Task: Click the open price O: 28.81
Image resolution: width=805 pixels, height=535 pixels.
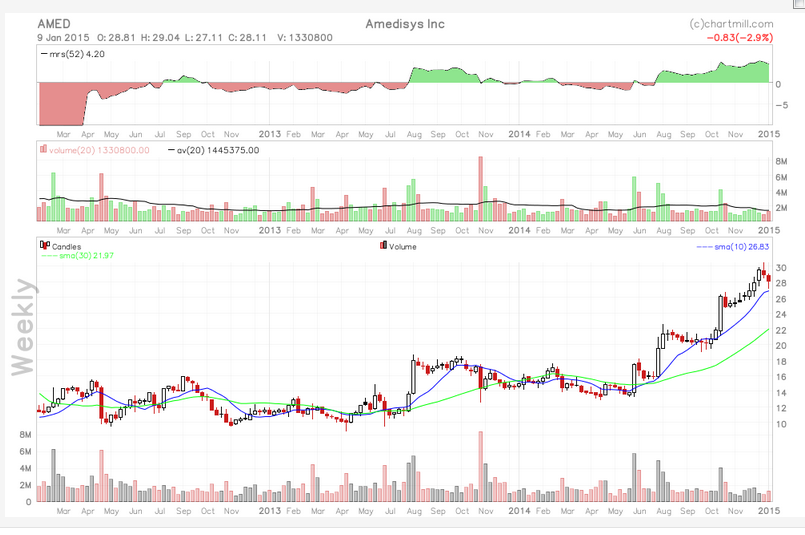Action: (117, 37)
